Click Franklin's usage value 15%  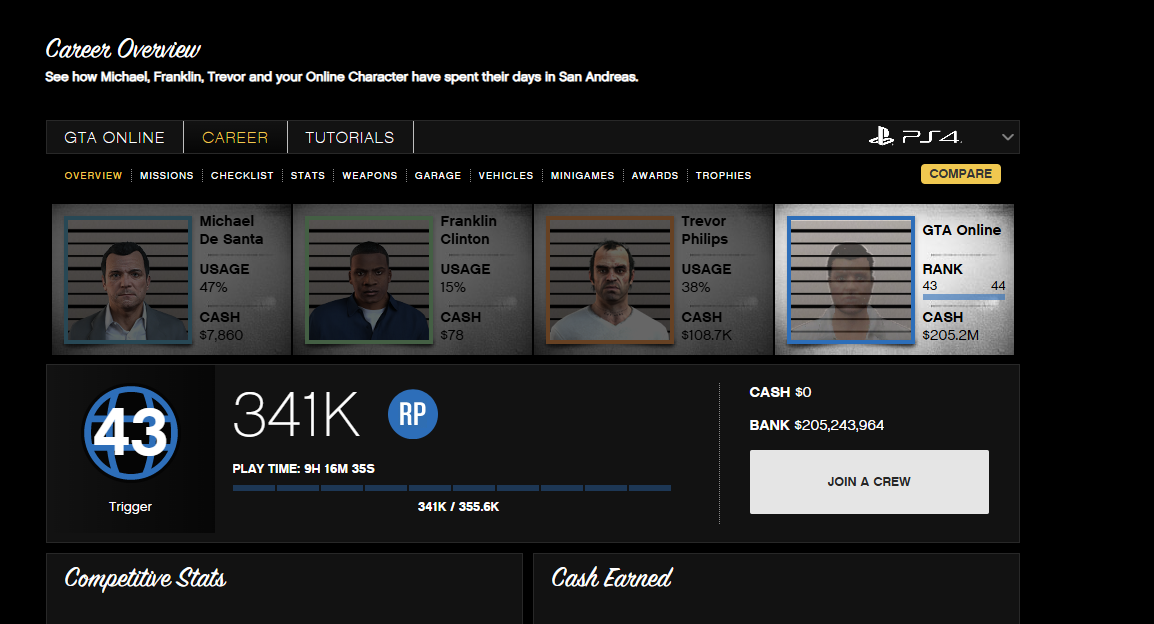453,287
